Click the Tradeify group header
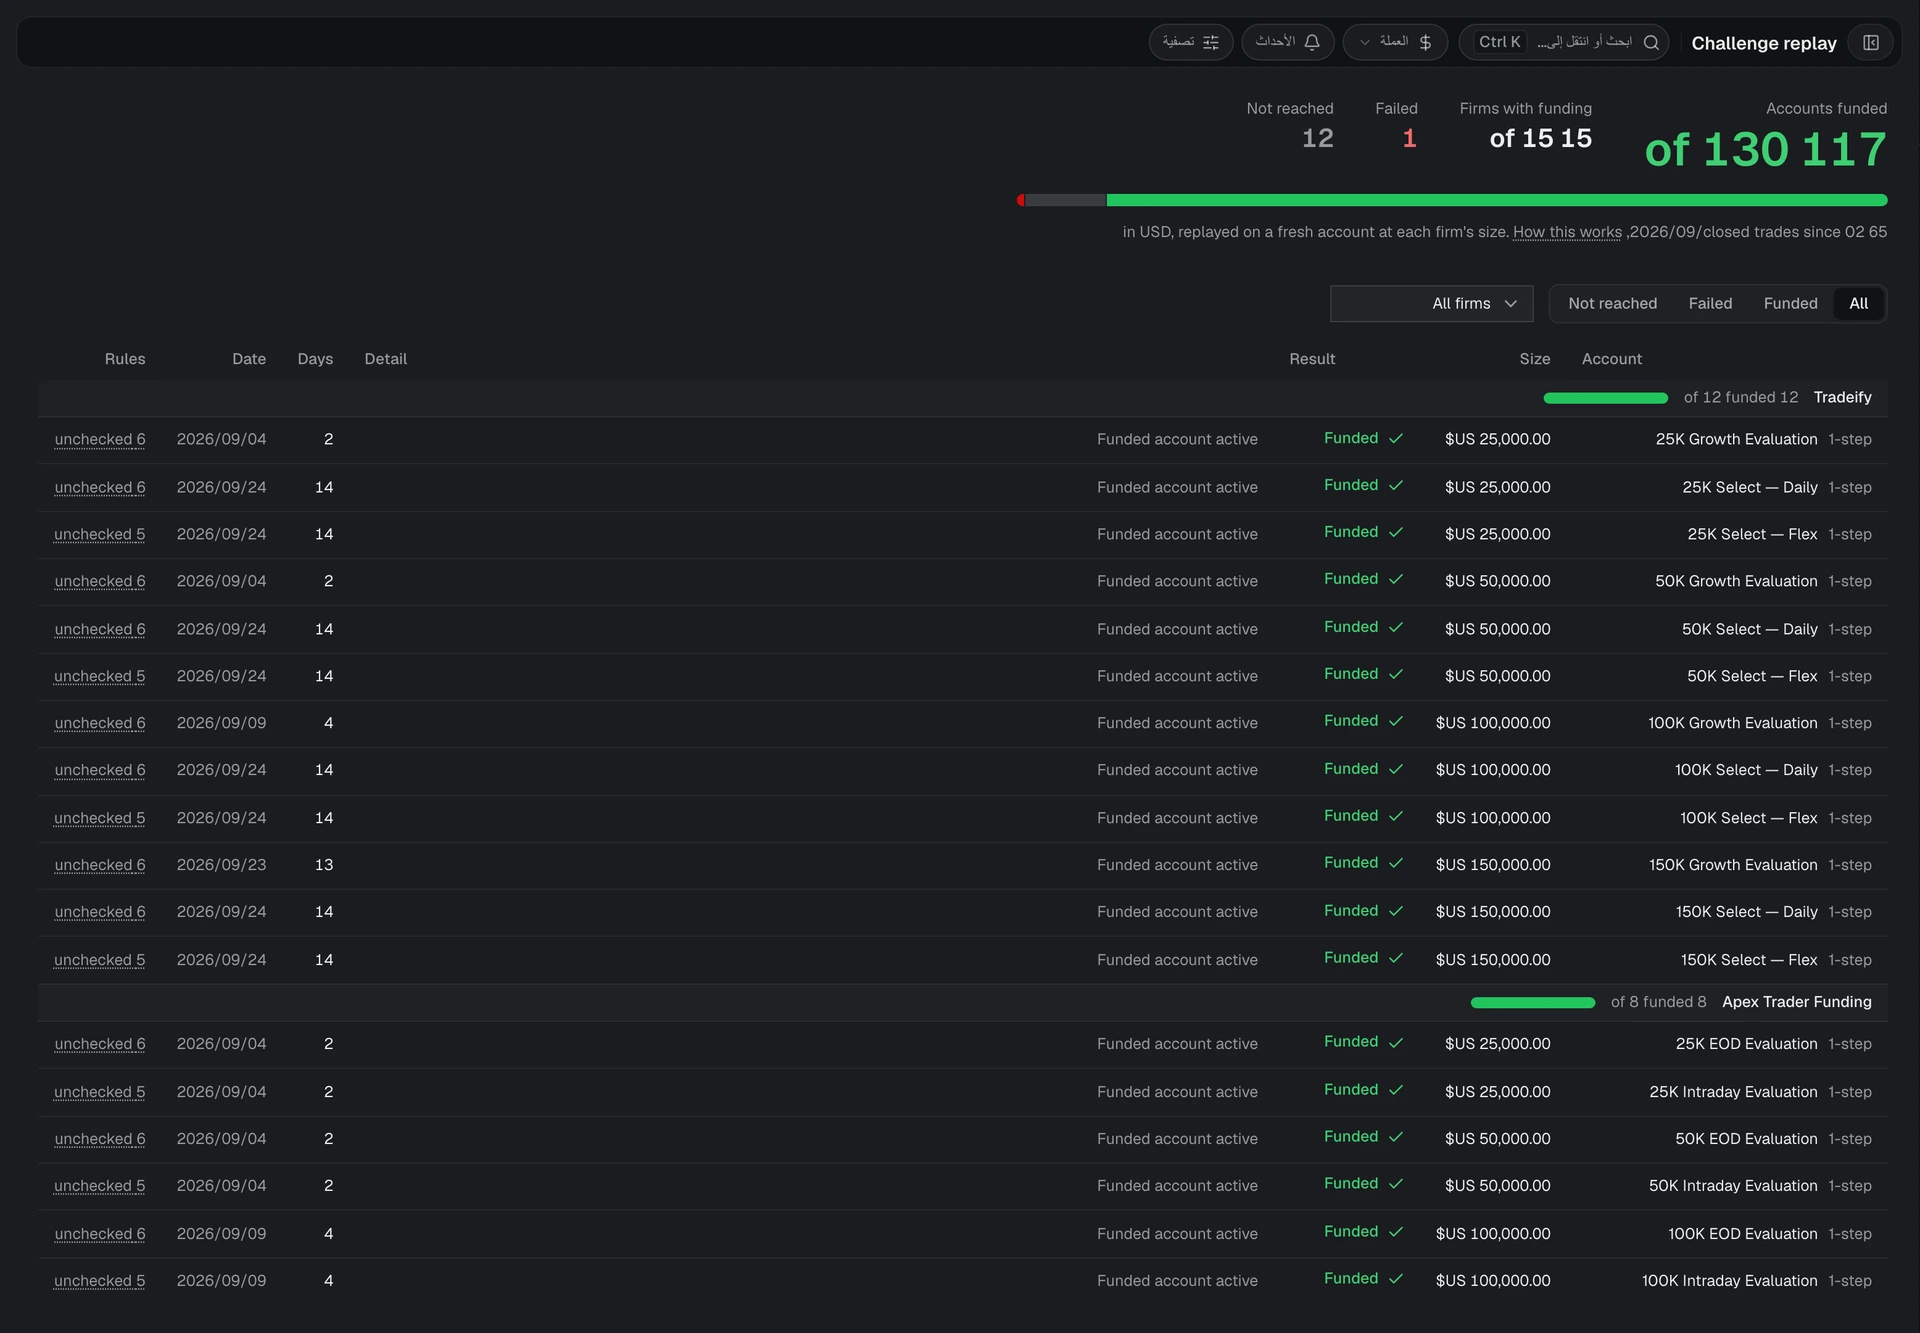This screenshot has width=1920, height=1333. (x=963, y=398)
